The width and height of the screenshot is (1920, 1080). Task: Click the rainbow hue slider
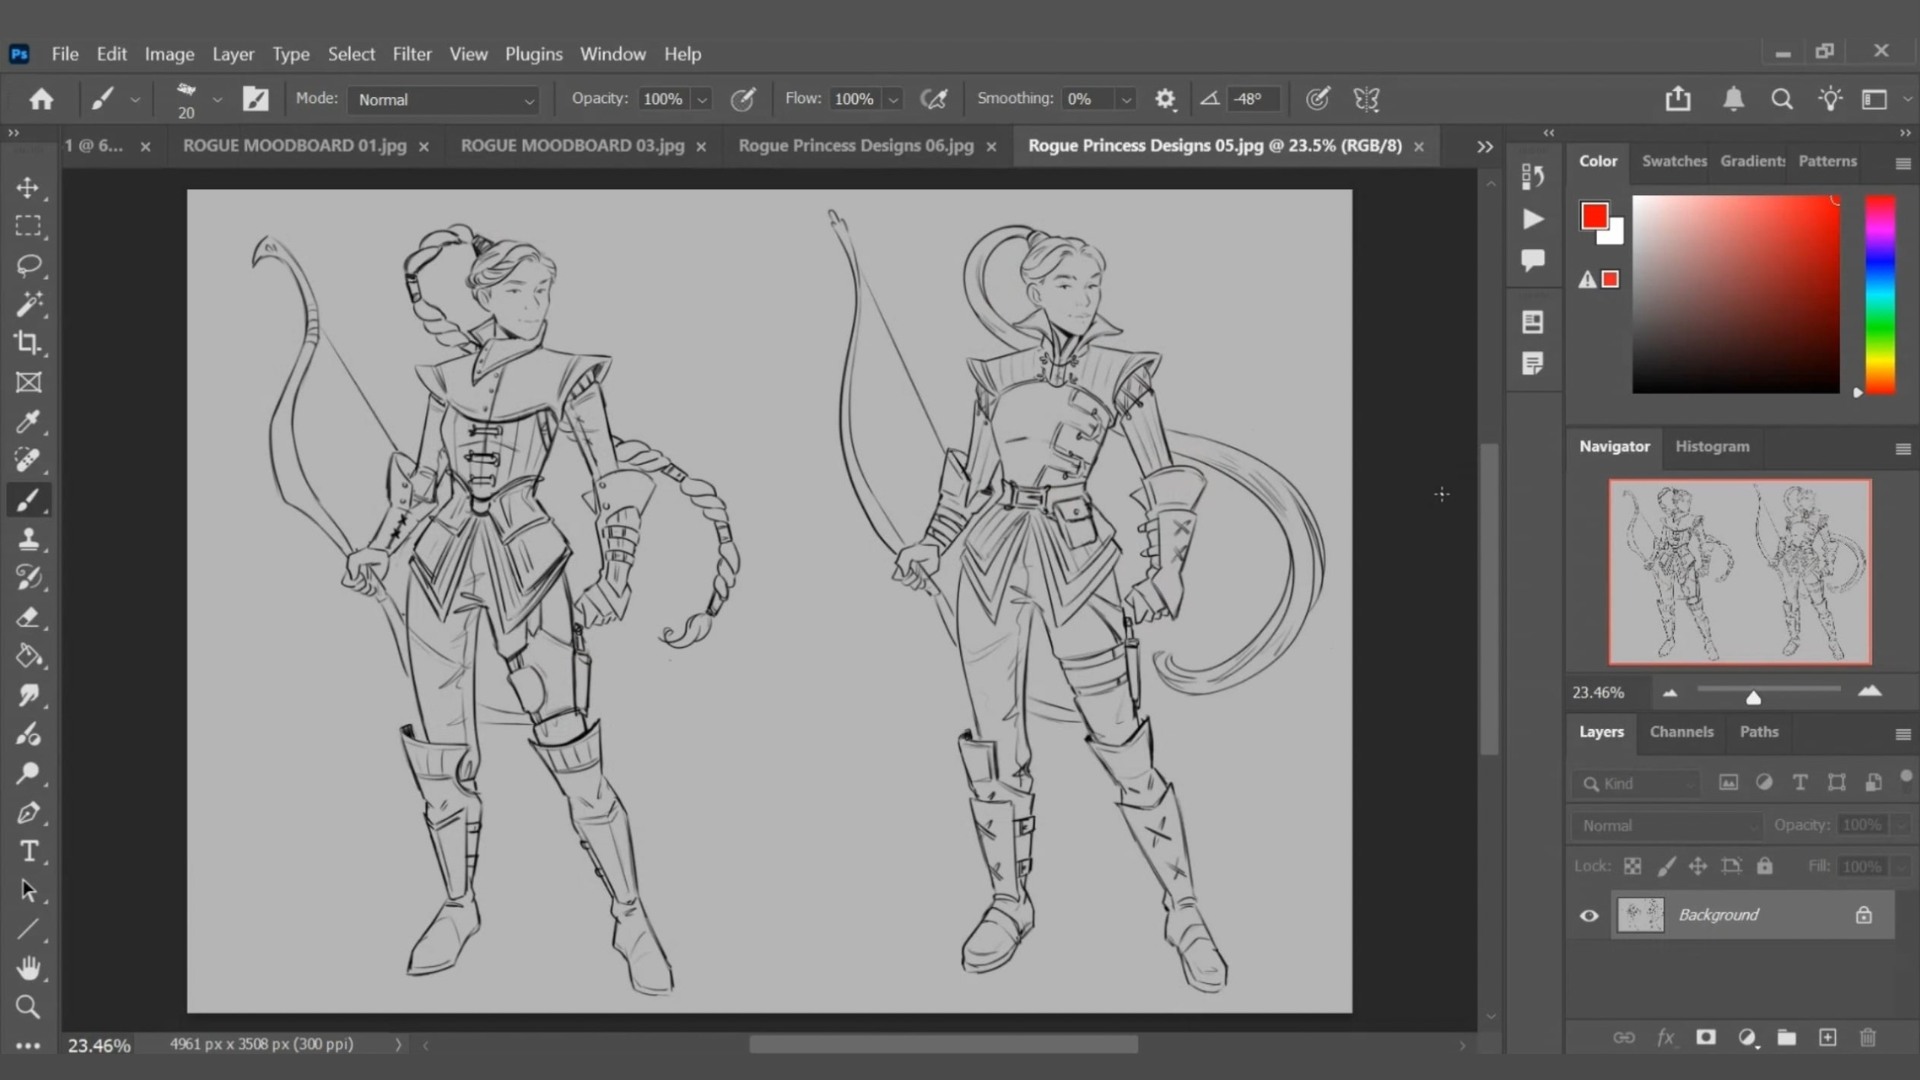[1879, 295]
